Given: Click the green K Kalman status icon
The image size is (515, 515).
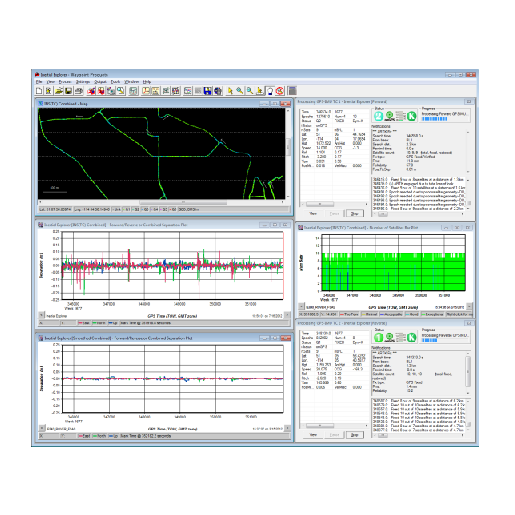Looking at the screenshot, I should point(412,116).
